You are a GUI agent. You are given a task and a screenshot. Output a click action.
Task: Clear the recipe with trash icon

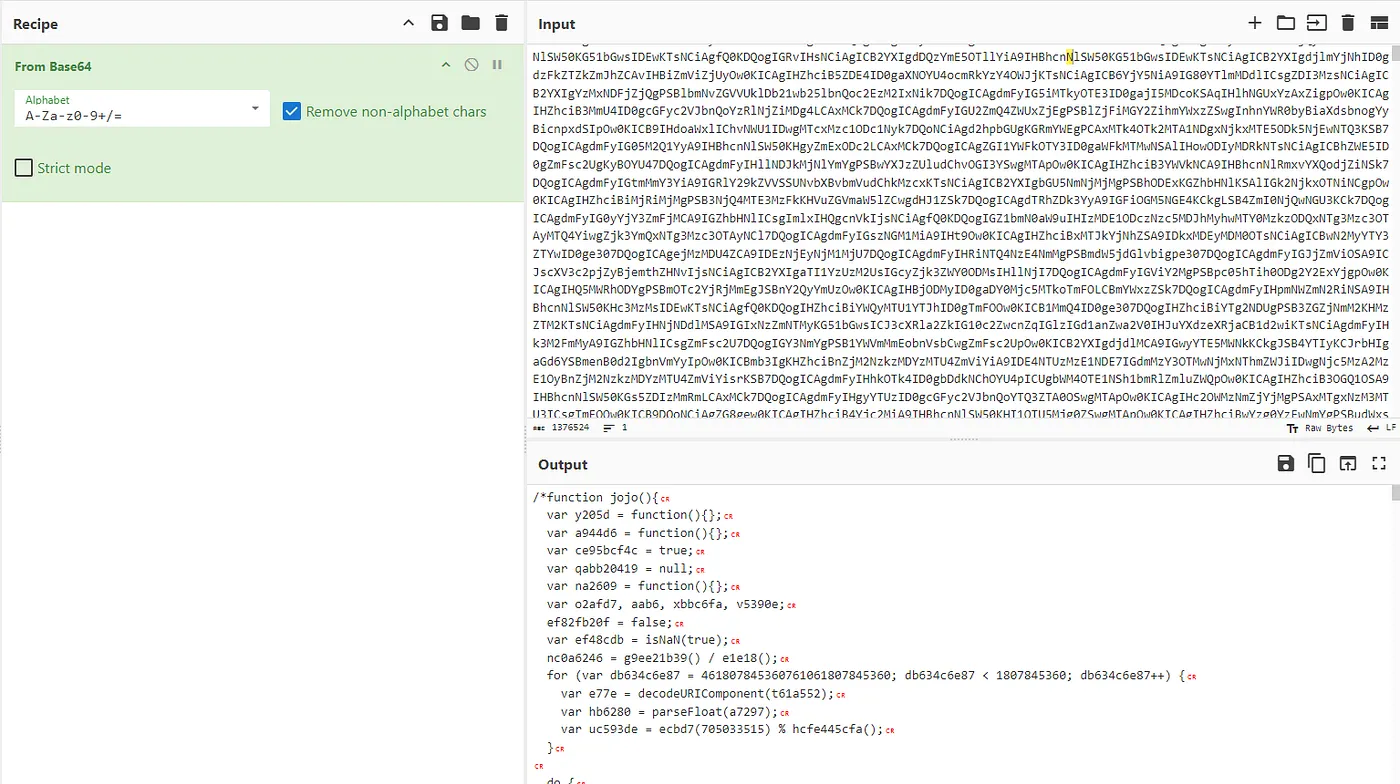[501, 23]
